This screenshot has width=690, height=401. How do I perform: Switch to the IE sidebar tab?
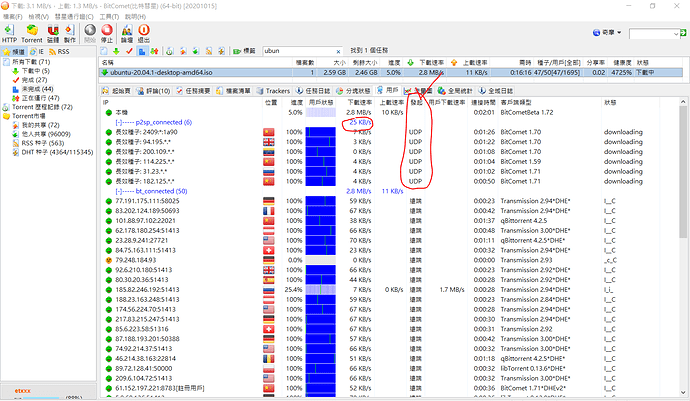pos(37,52)
